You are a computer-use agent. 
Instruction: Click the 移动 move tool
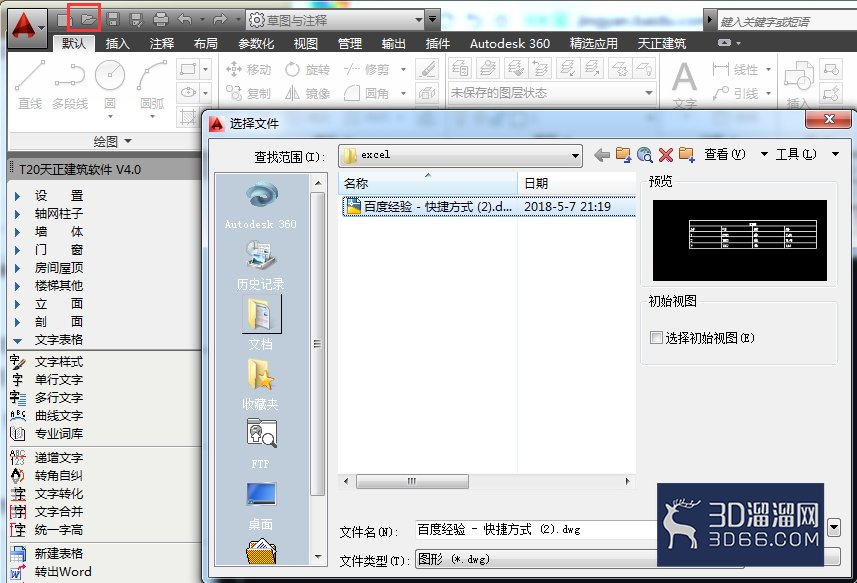(248, 69)
